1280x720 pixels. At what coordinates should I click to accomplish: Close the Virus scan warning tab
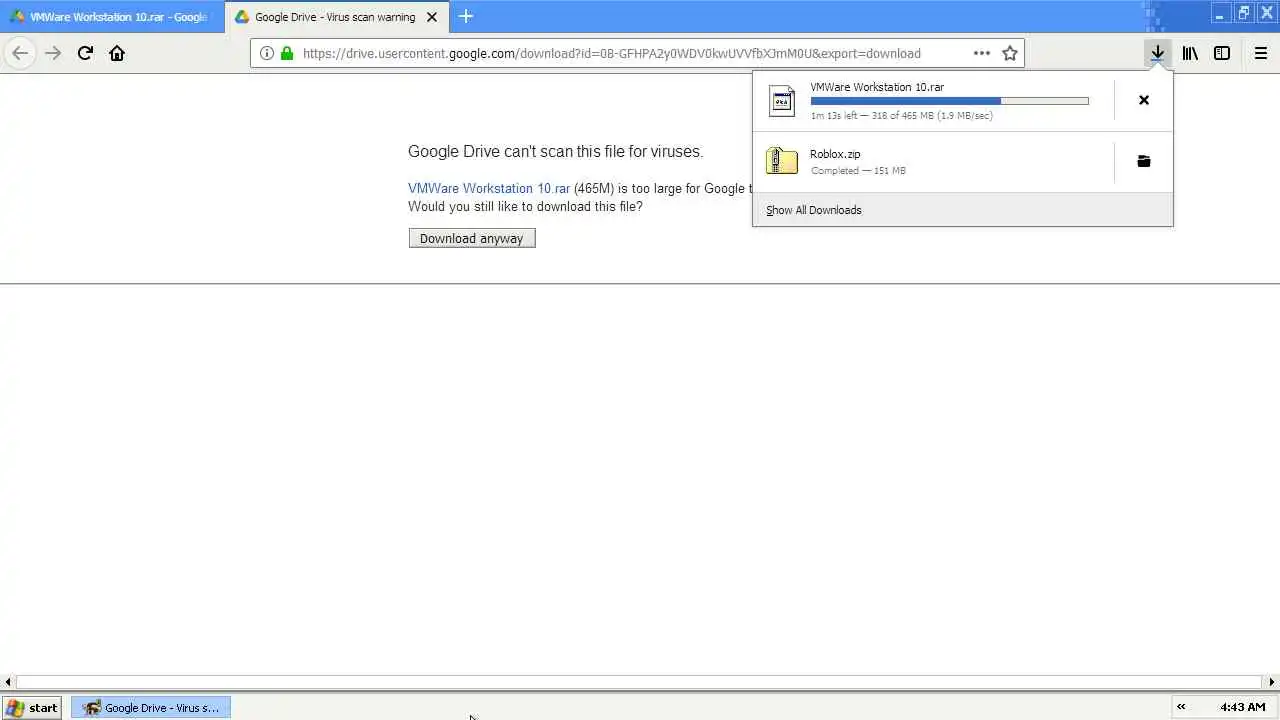click(x=432, y=17)
